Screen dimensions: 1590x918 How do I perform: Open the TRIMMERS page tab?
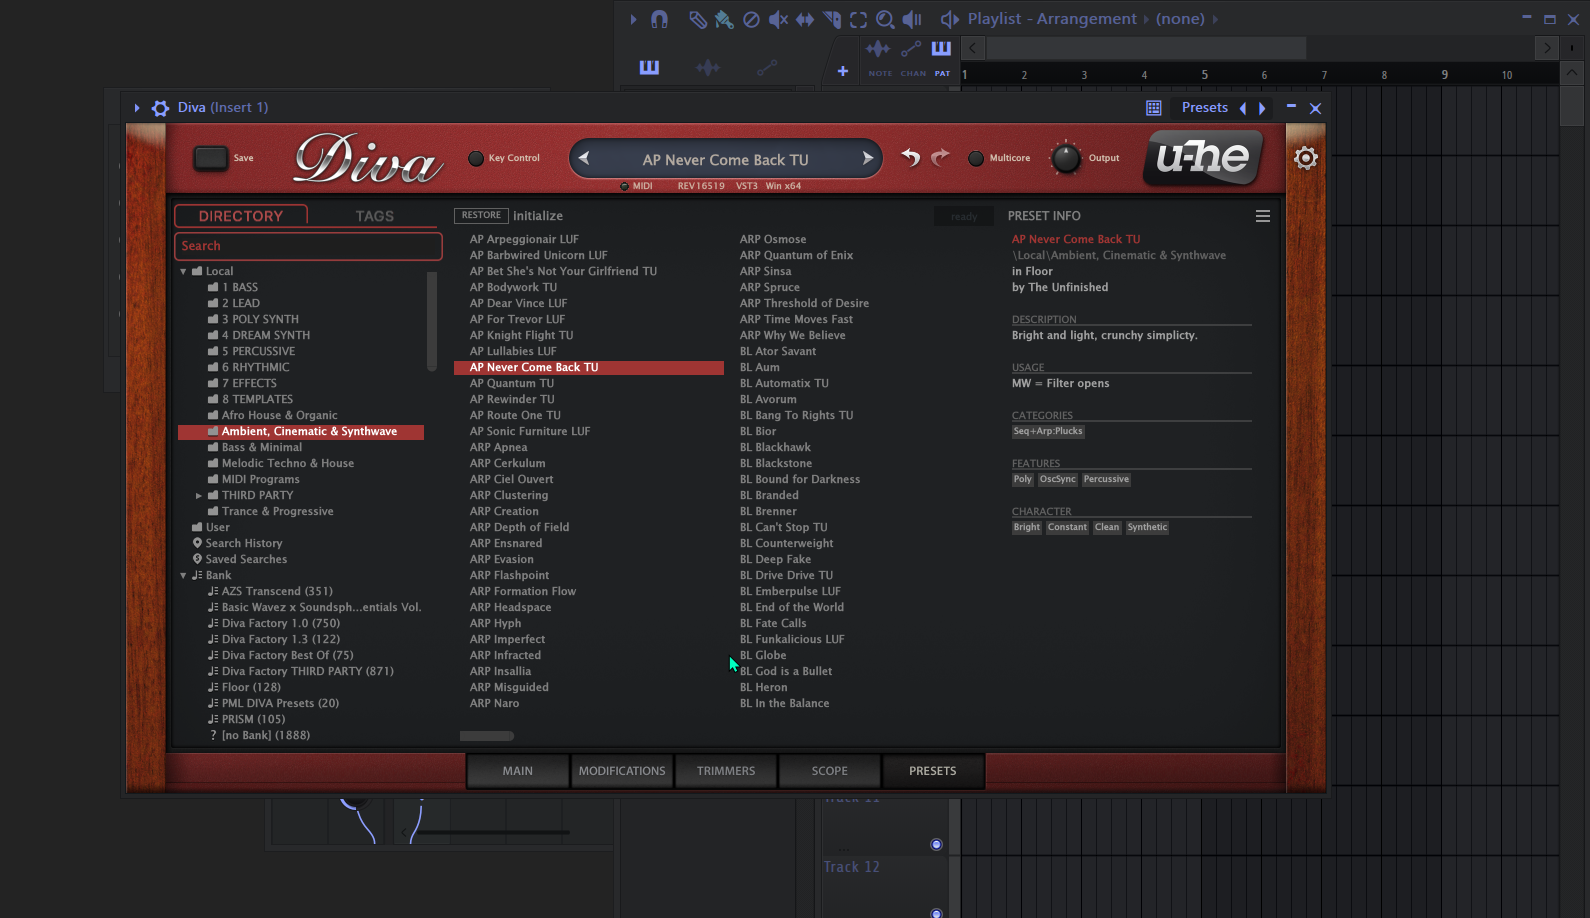click(x=726, y=771)
